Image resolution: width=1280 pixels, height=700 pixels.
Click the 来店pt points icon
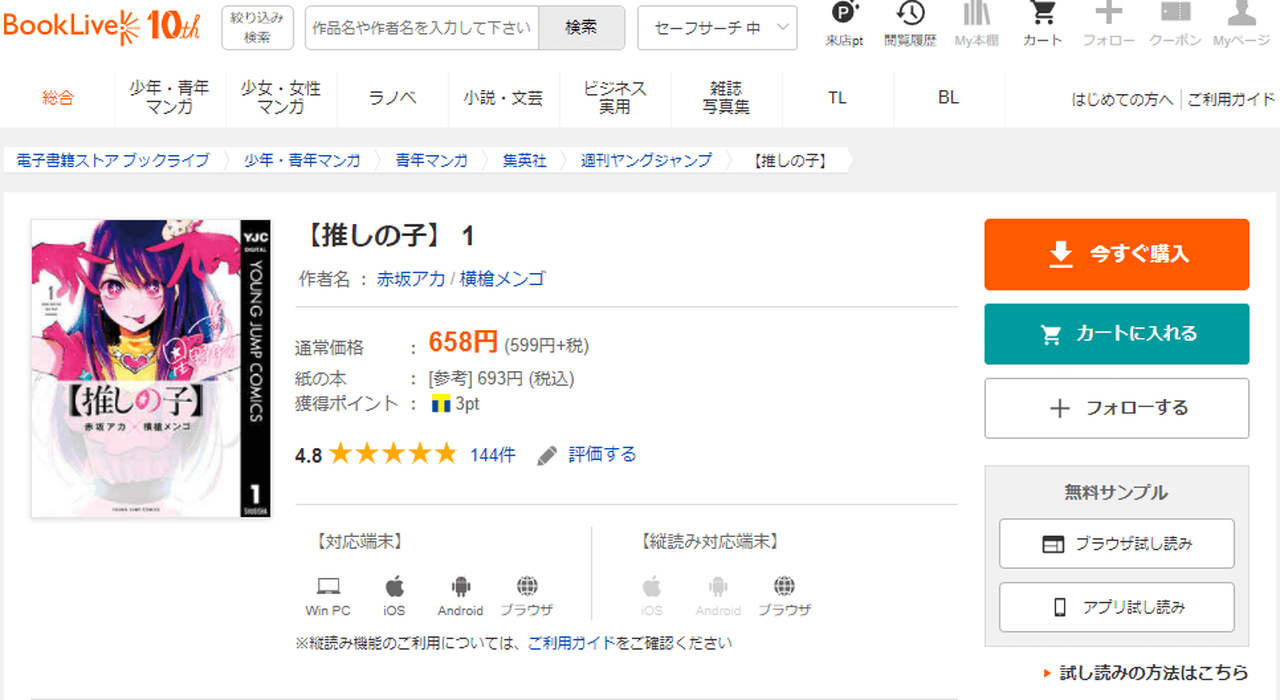point(845,15)
